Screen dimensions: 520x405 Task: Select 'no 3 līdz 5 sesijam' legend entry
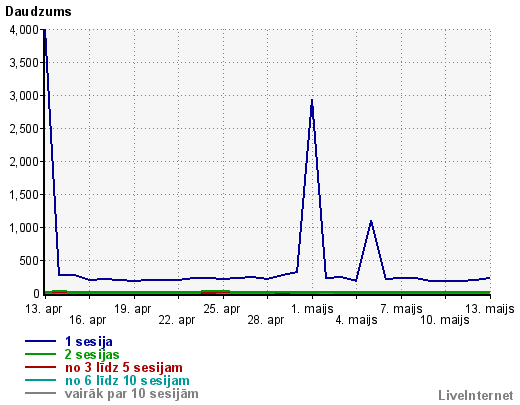(x=124, y=368)
